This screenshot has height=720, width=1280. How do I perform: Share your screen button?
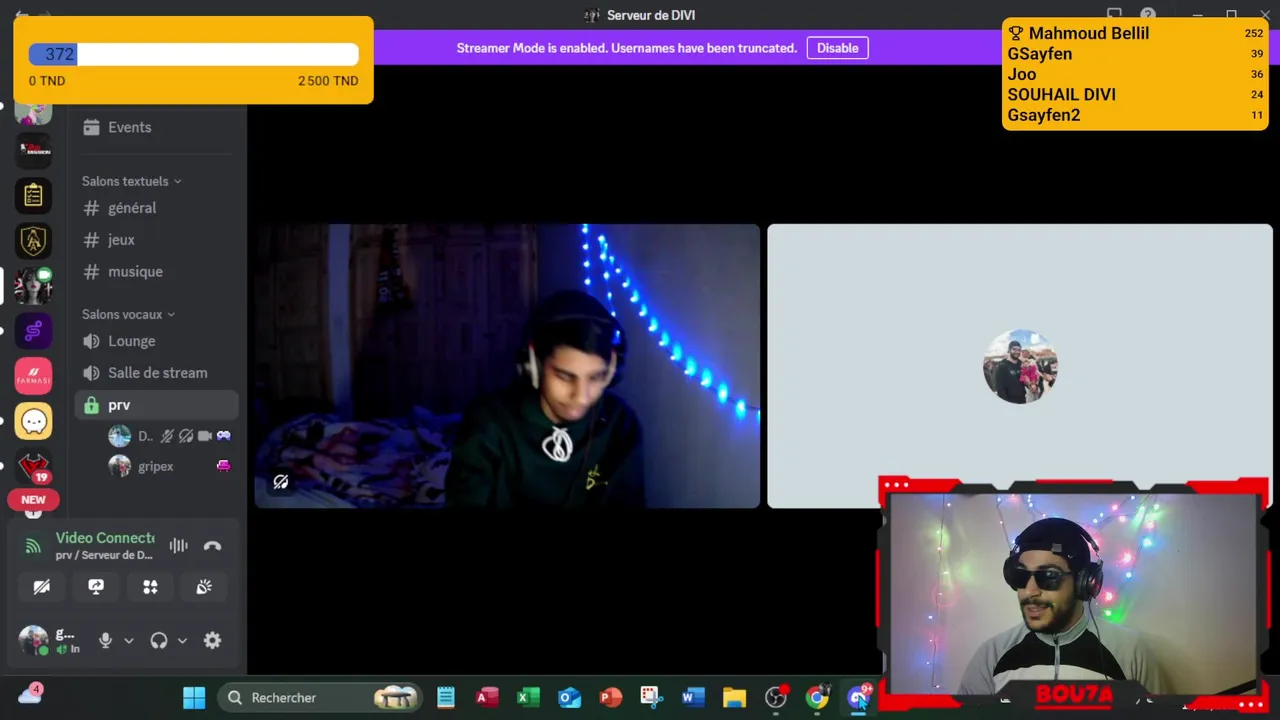pos(96,587)
